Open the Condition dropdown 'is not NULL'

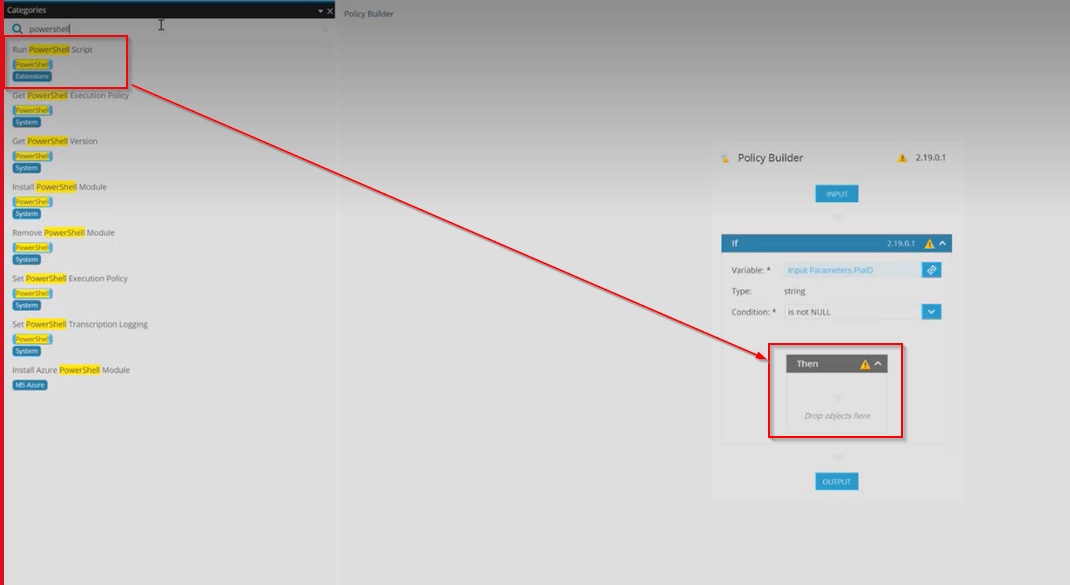click(x=852, y=312)
